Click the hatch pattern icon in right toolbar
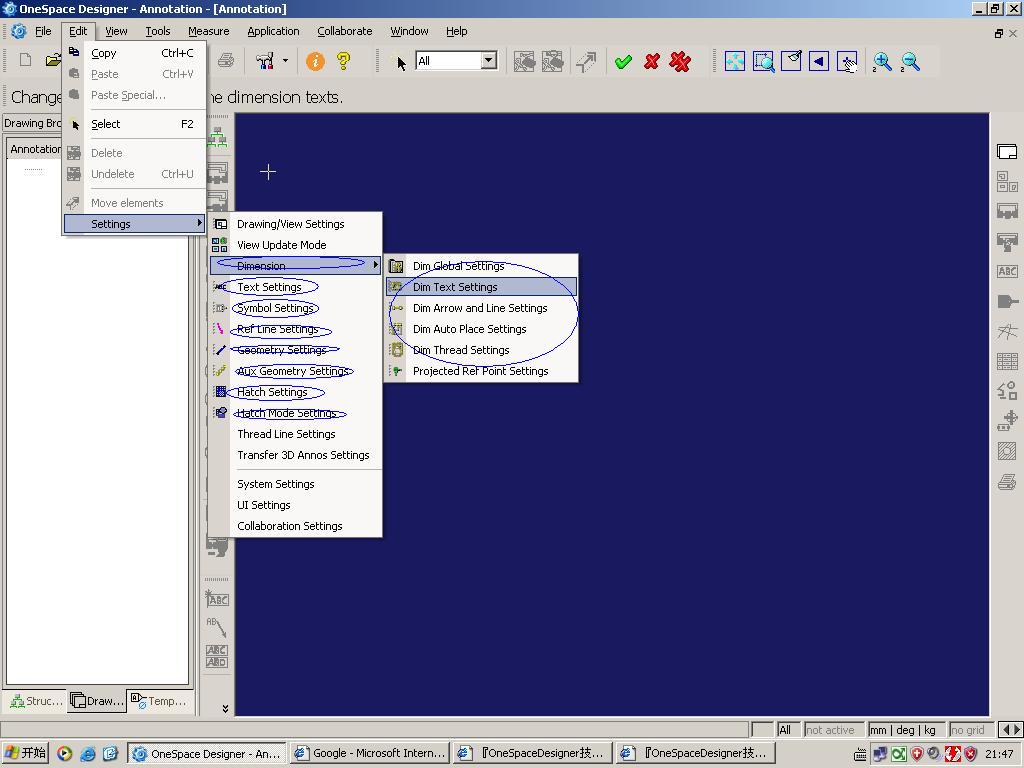Viewport: 1024px width, 768px height. 1007,451
